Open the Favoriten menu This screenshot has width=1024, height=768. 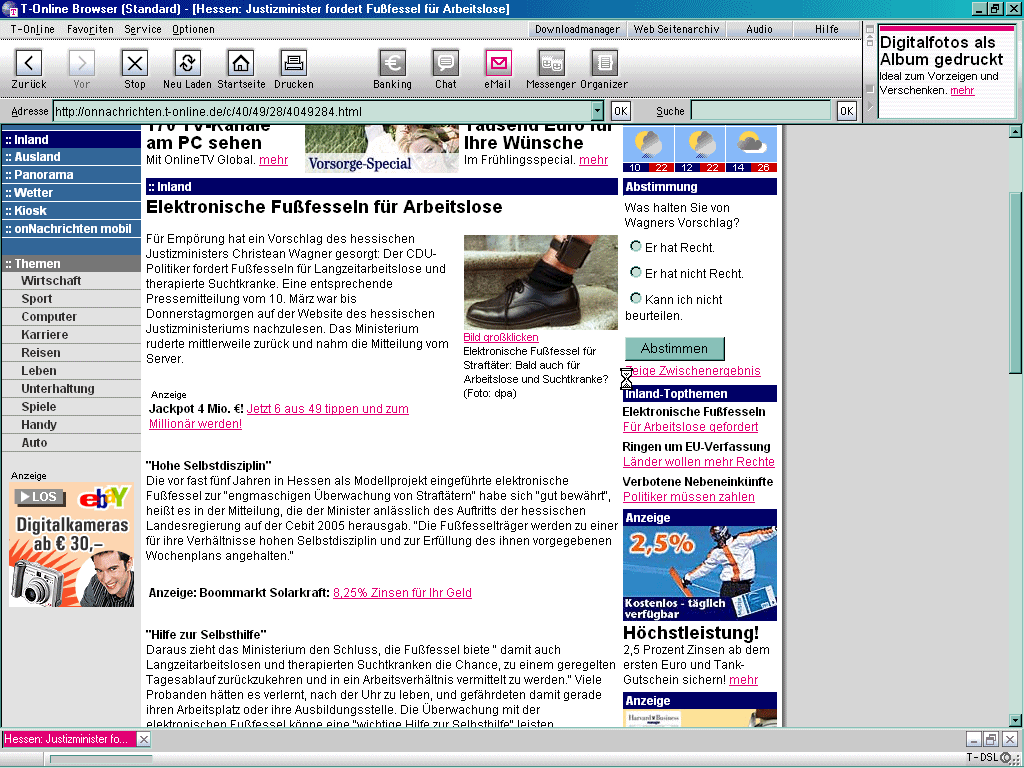90,29
